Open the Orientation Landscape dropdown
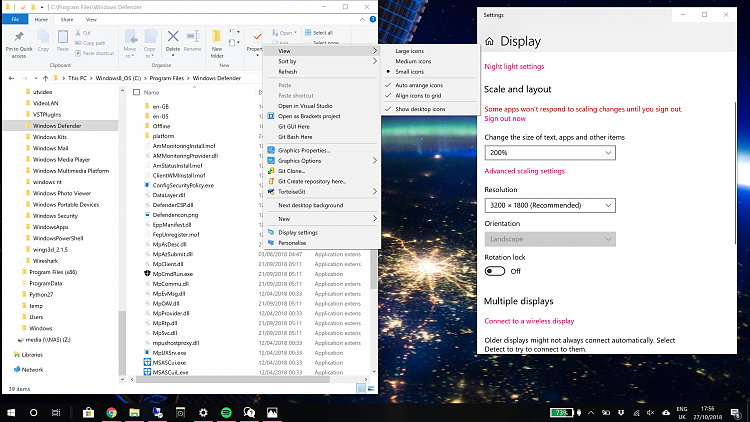The image size is (750, 422). (550, 239)
